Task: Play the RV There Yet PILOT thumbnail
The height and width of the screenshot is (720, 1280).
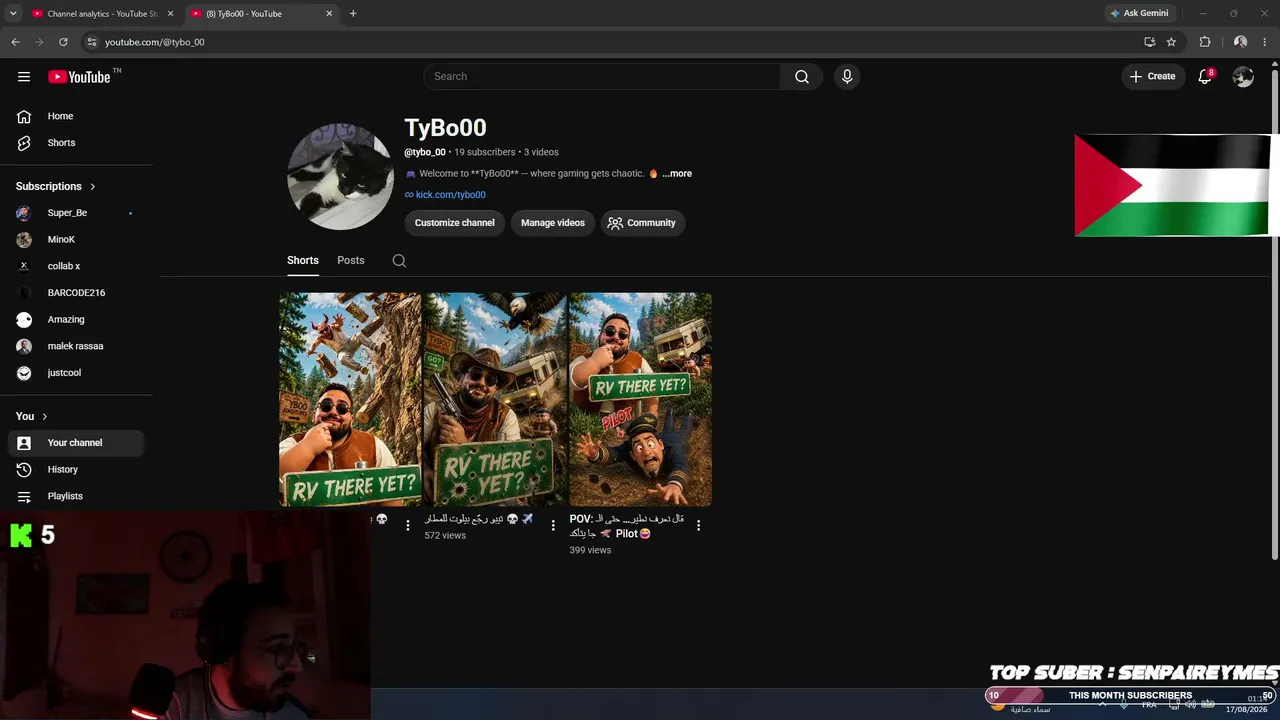Action: (640, 400)
